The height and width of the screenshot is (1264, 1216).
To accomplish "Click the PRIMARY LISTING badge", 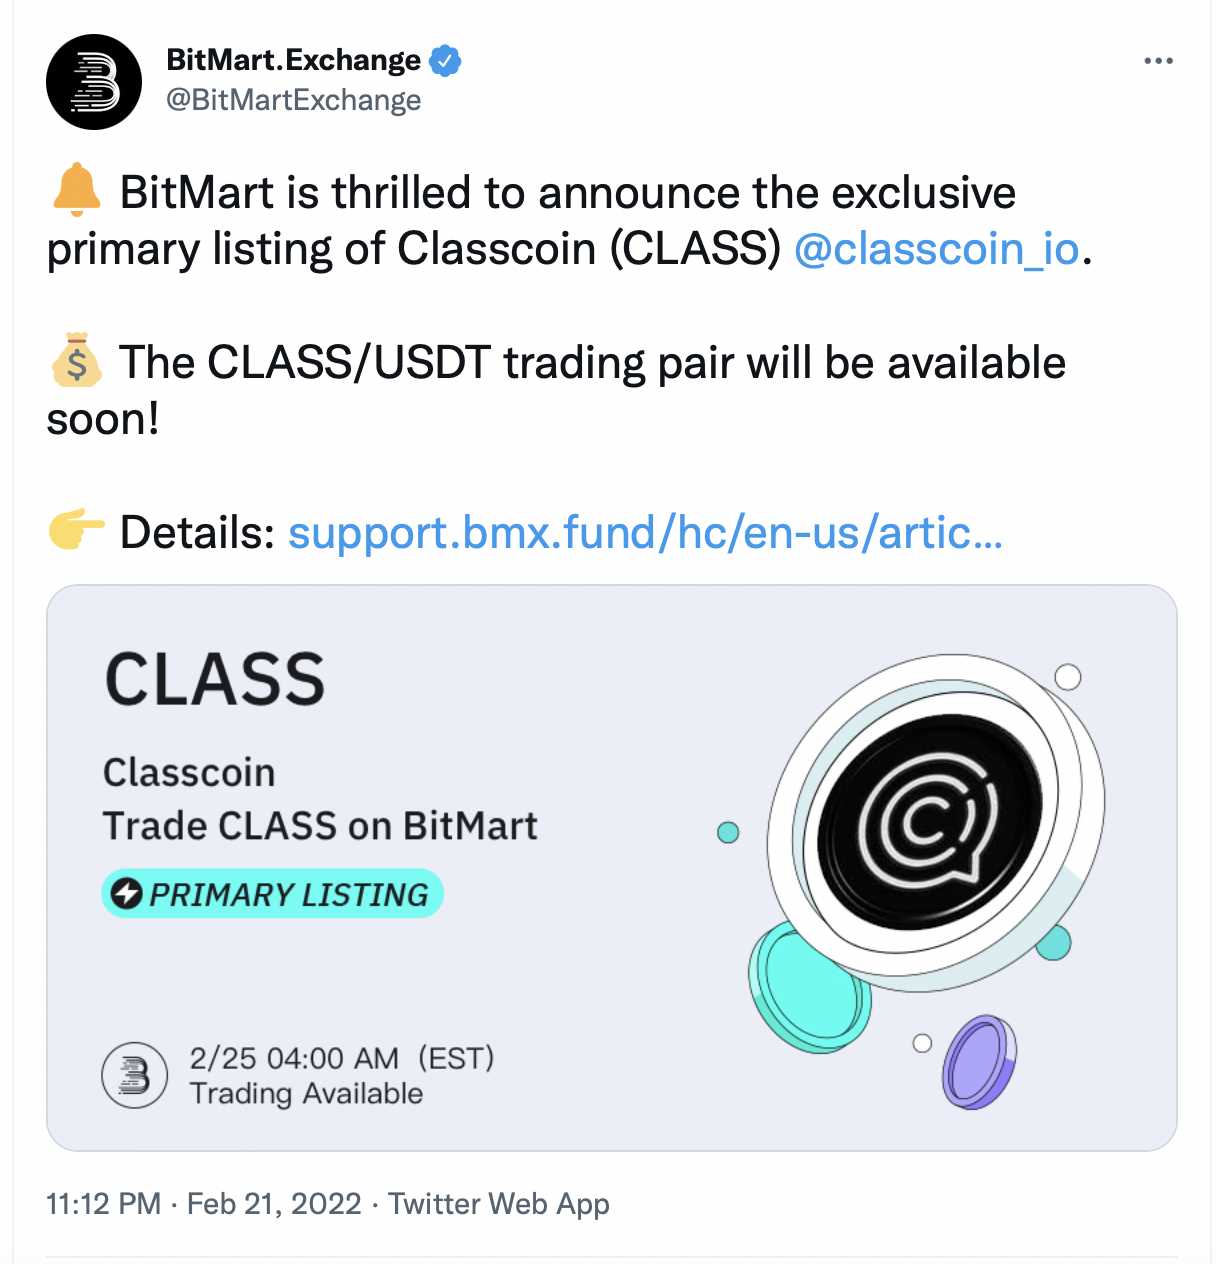I will pyautogui.click(x=272, y=893).
